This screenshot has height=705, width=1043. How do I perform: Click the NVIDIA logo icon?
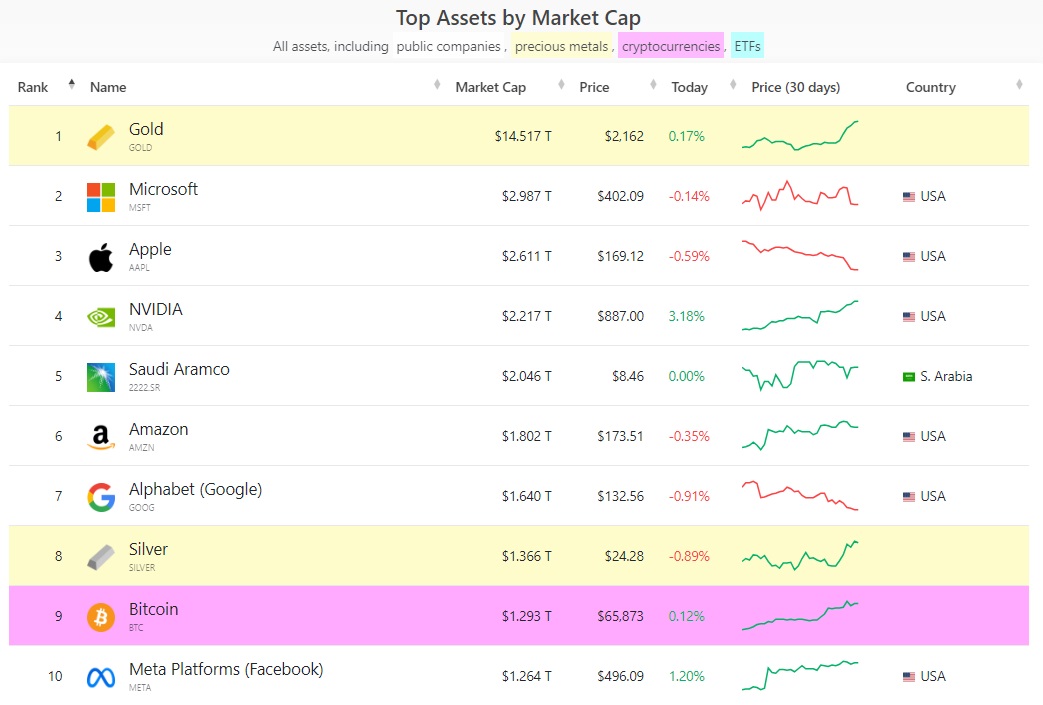click(101, 317)
